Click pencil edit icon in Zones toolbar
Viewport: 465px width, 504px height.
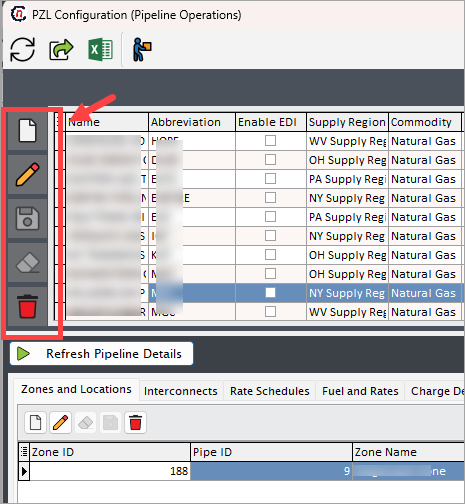[x=60, y=422]
